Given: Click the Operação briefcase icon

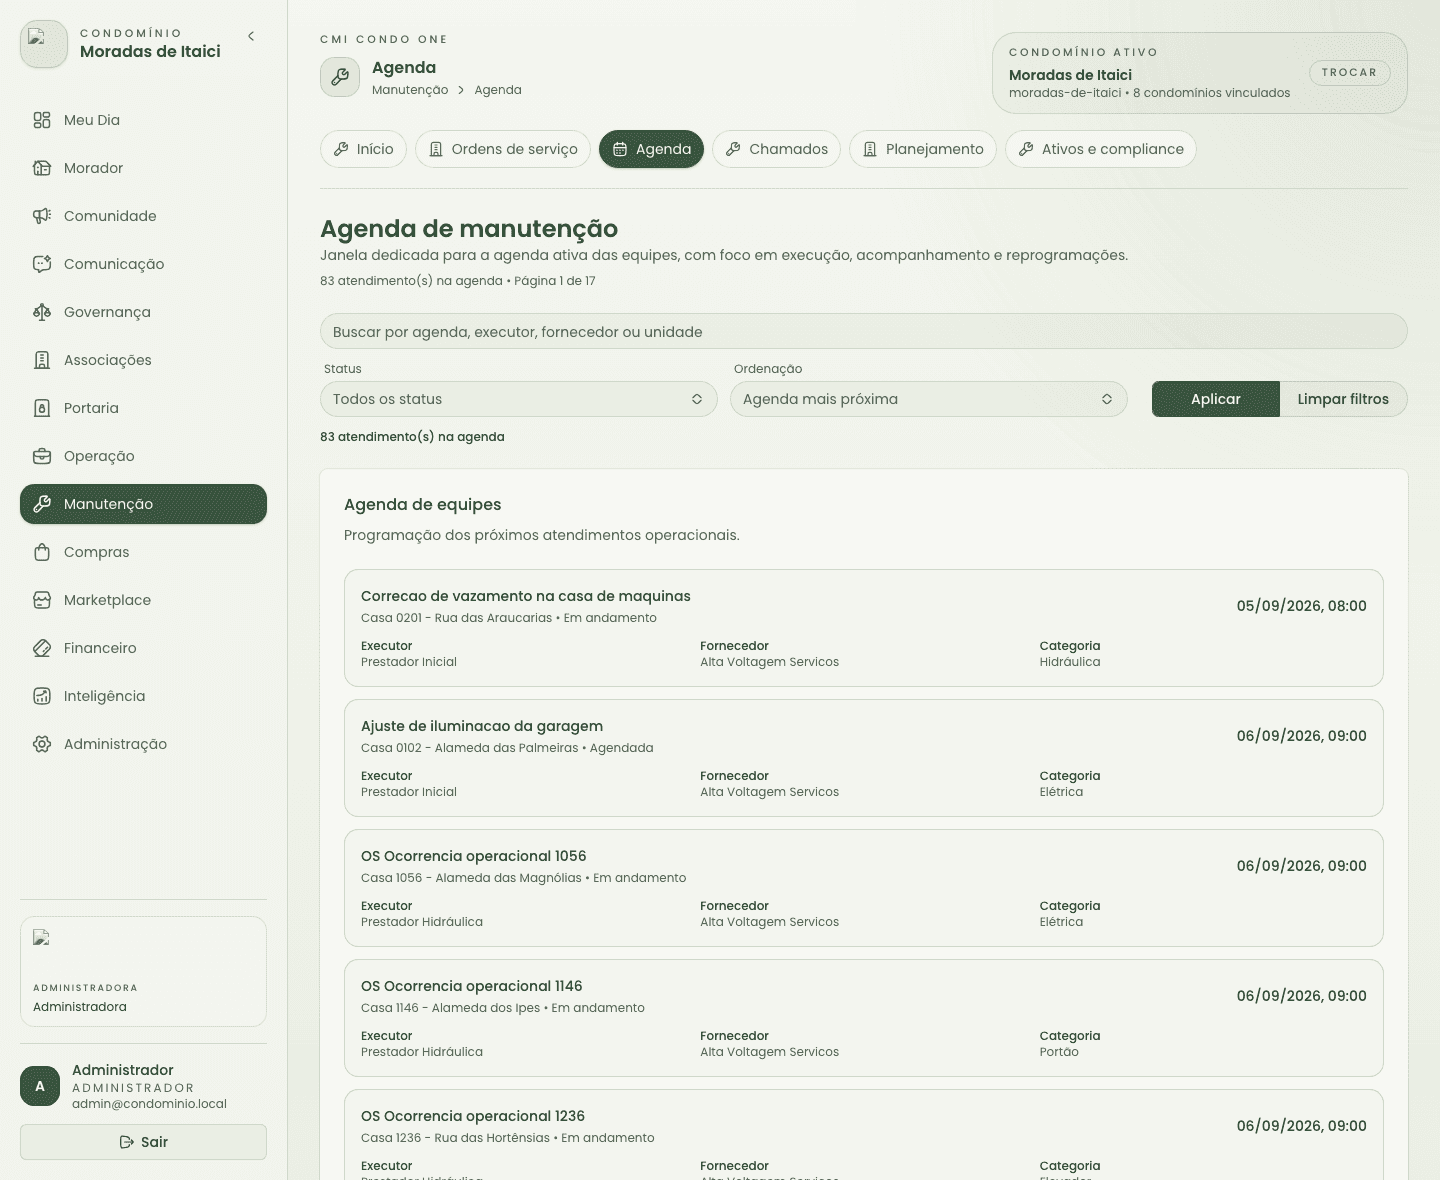Looking at the screenshot, I should tap(42, 456).
